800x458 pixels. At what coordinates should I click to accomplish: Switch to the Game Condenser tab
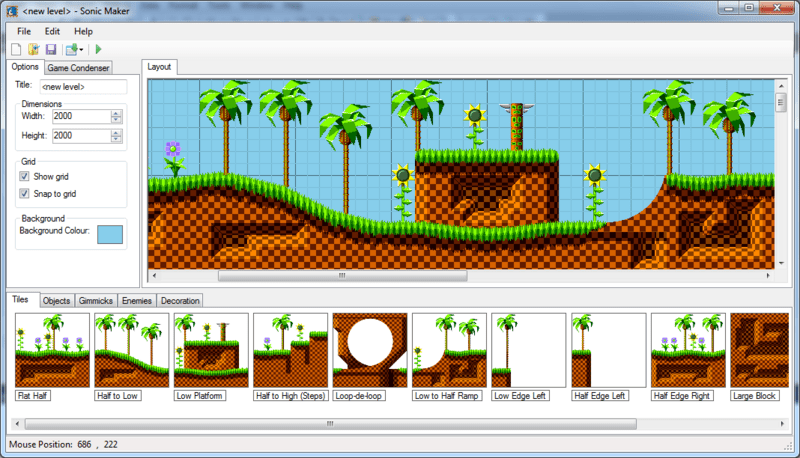point(78,68)
